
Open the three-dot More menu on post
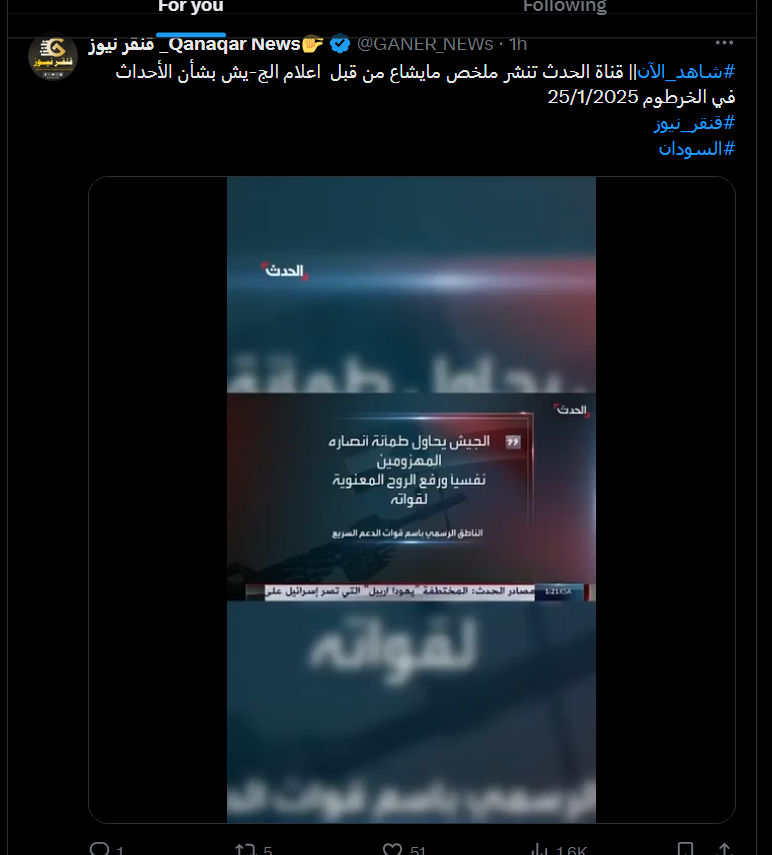723,43
